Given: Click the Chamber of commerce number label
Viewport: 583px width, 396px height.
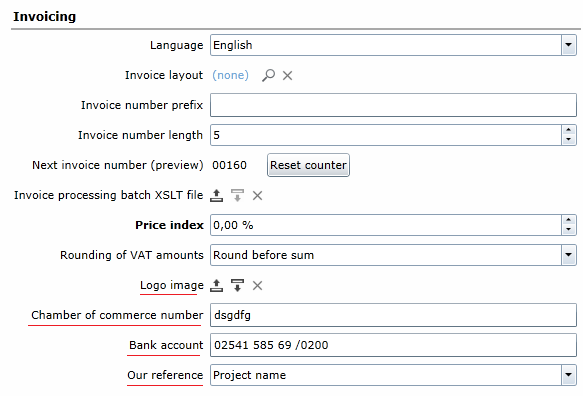Looking at the screenshot, I should 117,315.
